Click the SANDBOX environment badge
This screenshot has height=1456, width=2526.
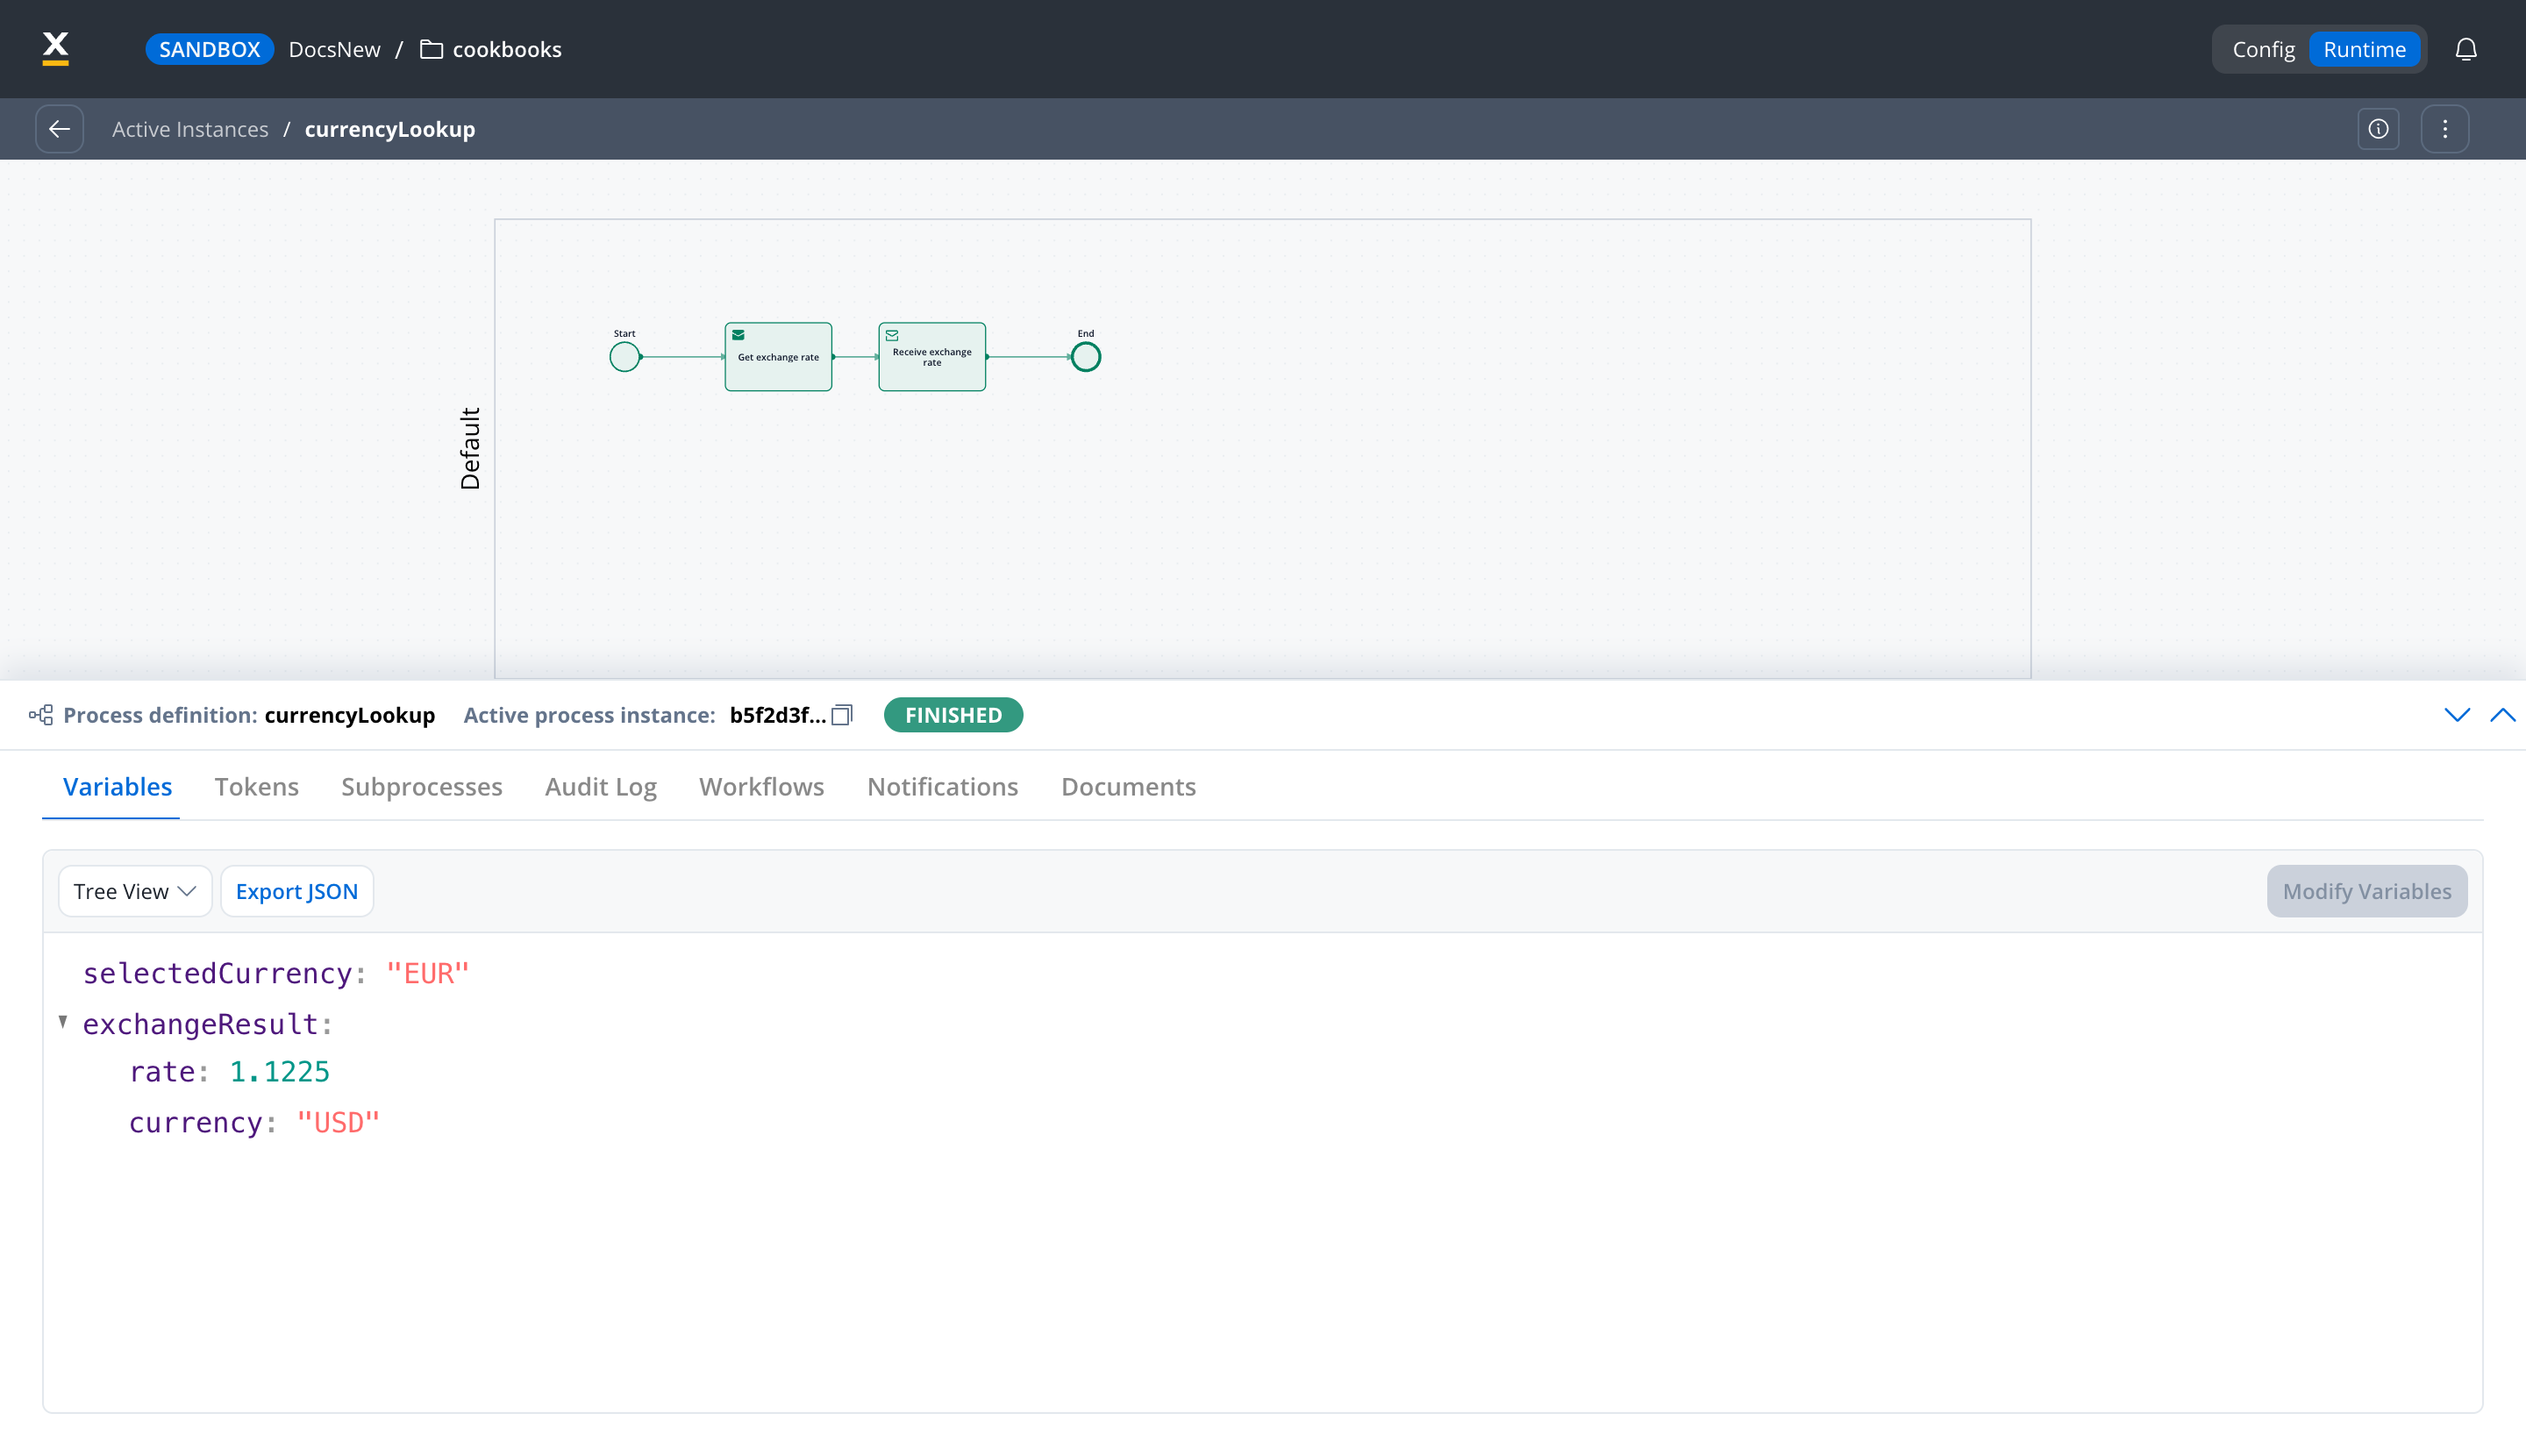coord(209,49)
